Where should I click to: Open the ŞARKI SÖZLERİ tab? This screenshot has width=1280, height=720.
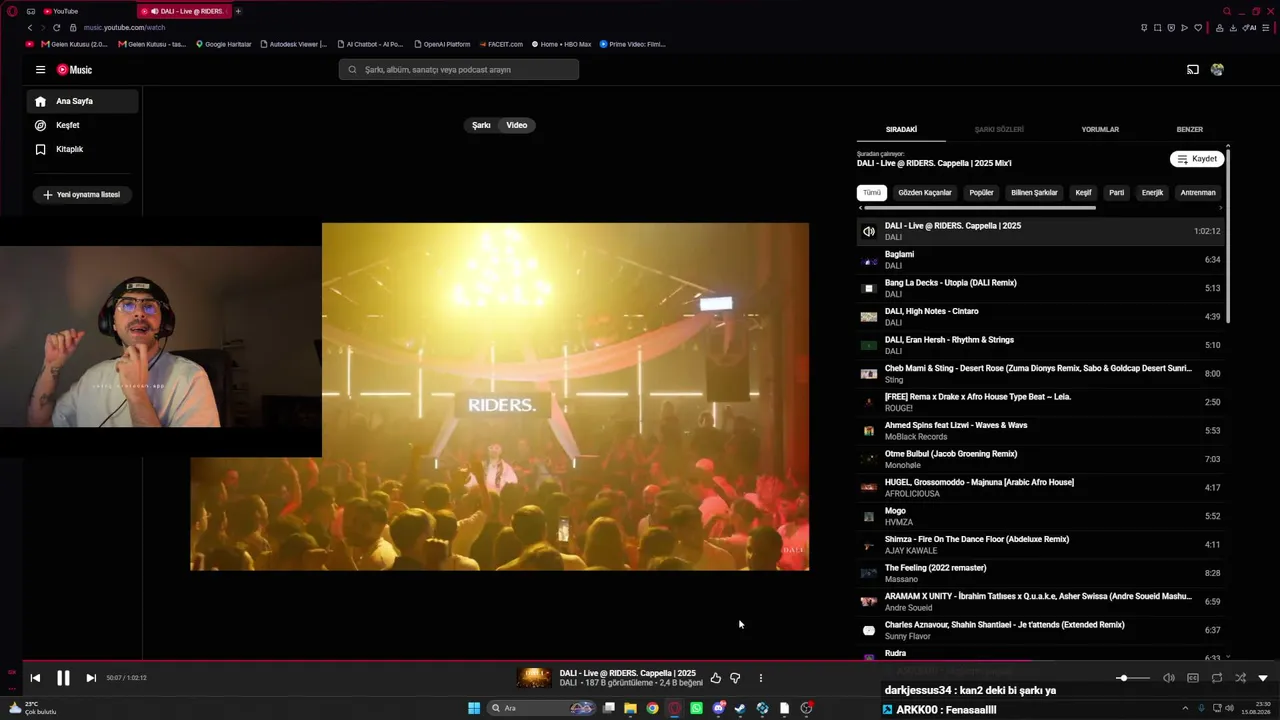[x=999, y=130]
